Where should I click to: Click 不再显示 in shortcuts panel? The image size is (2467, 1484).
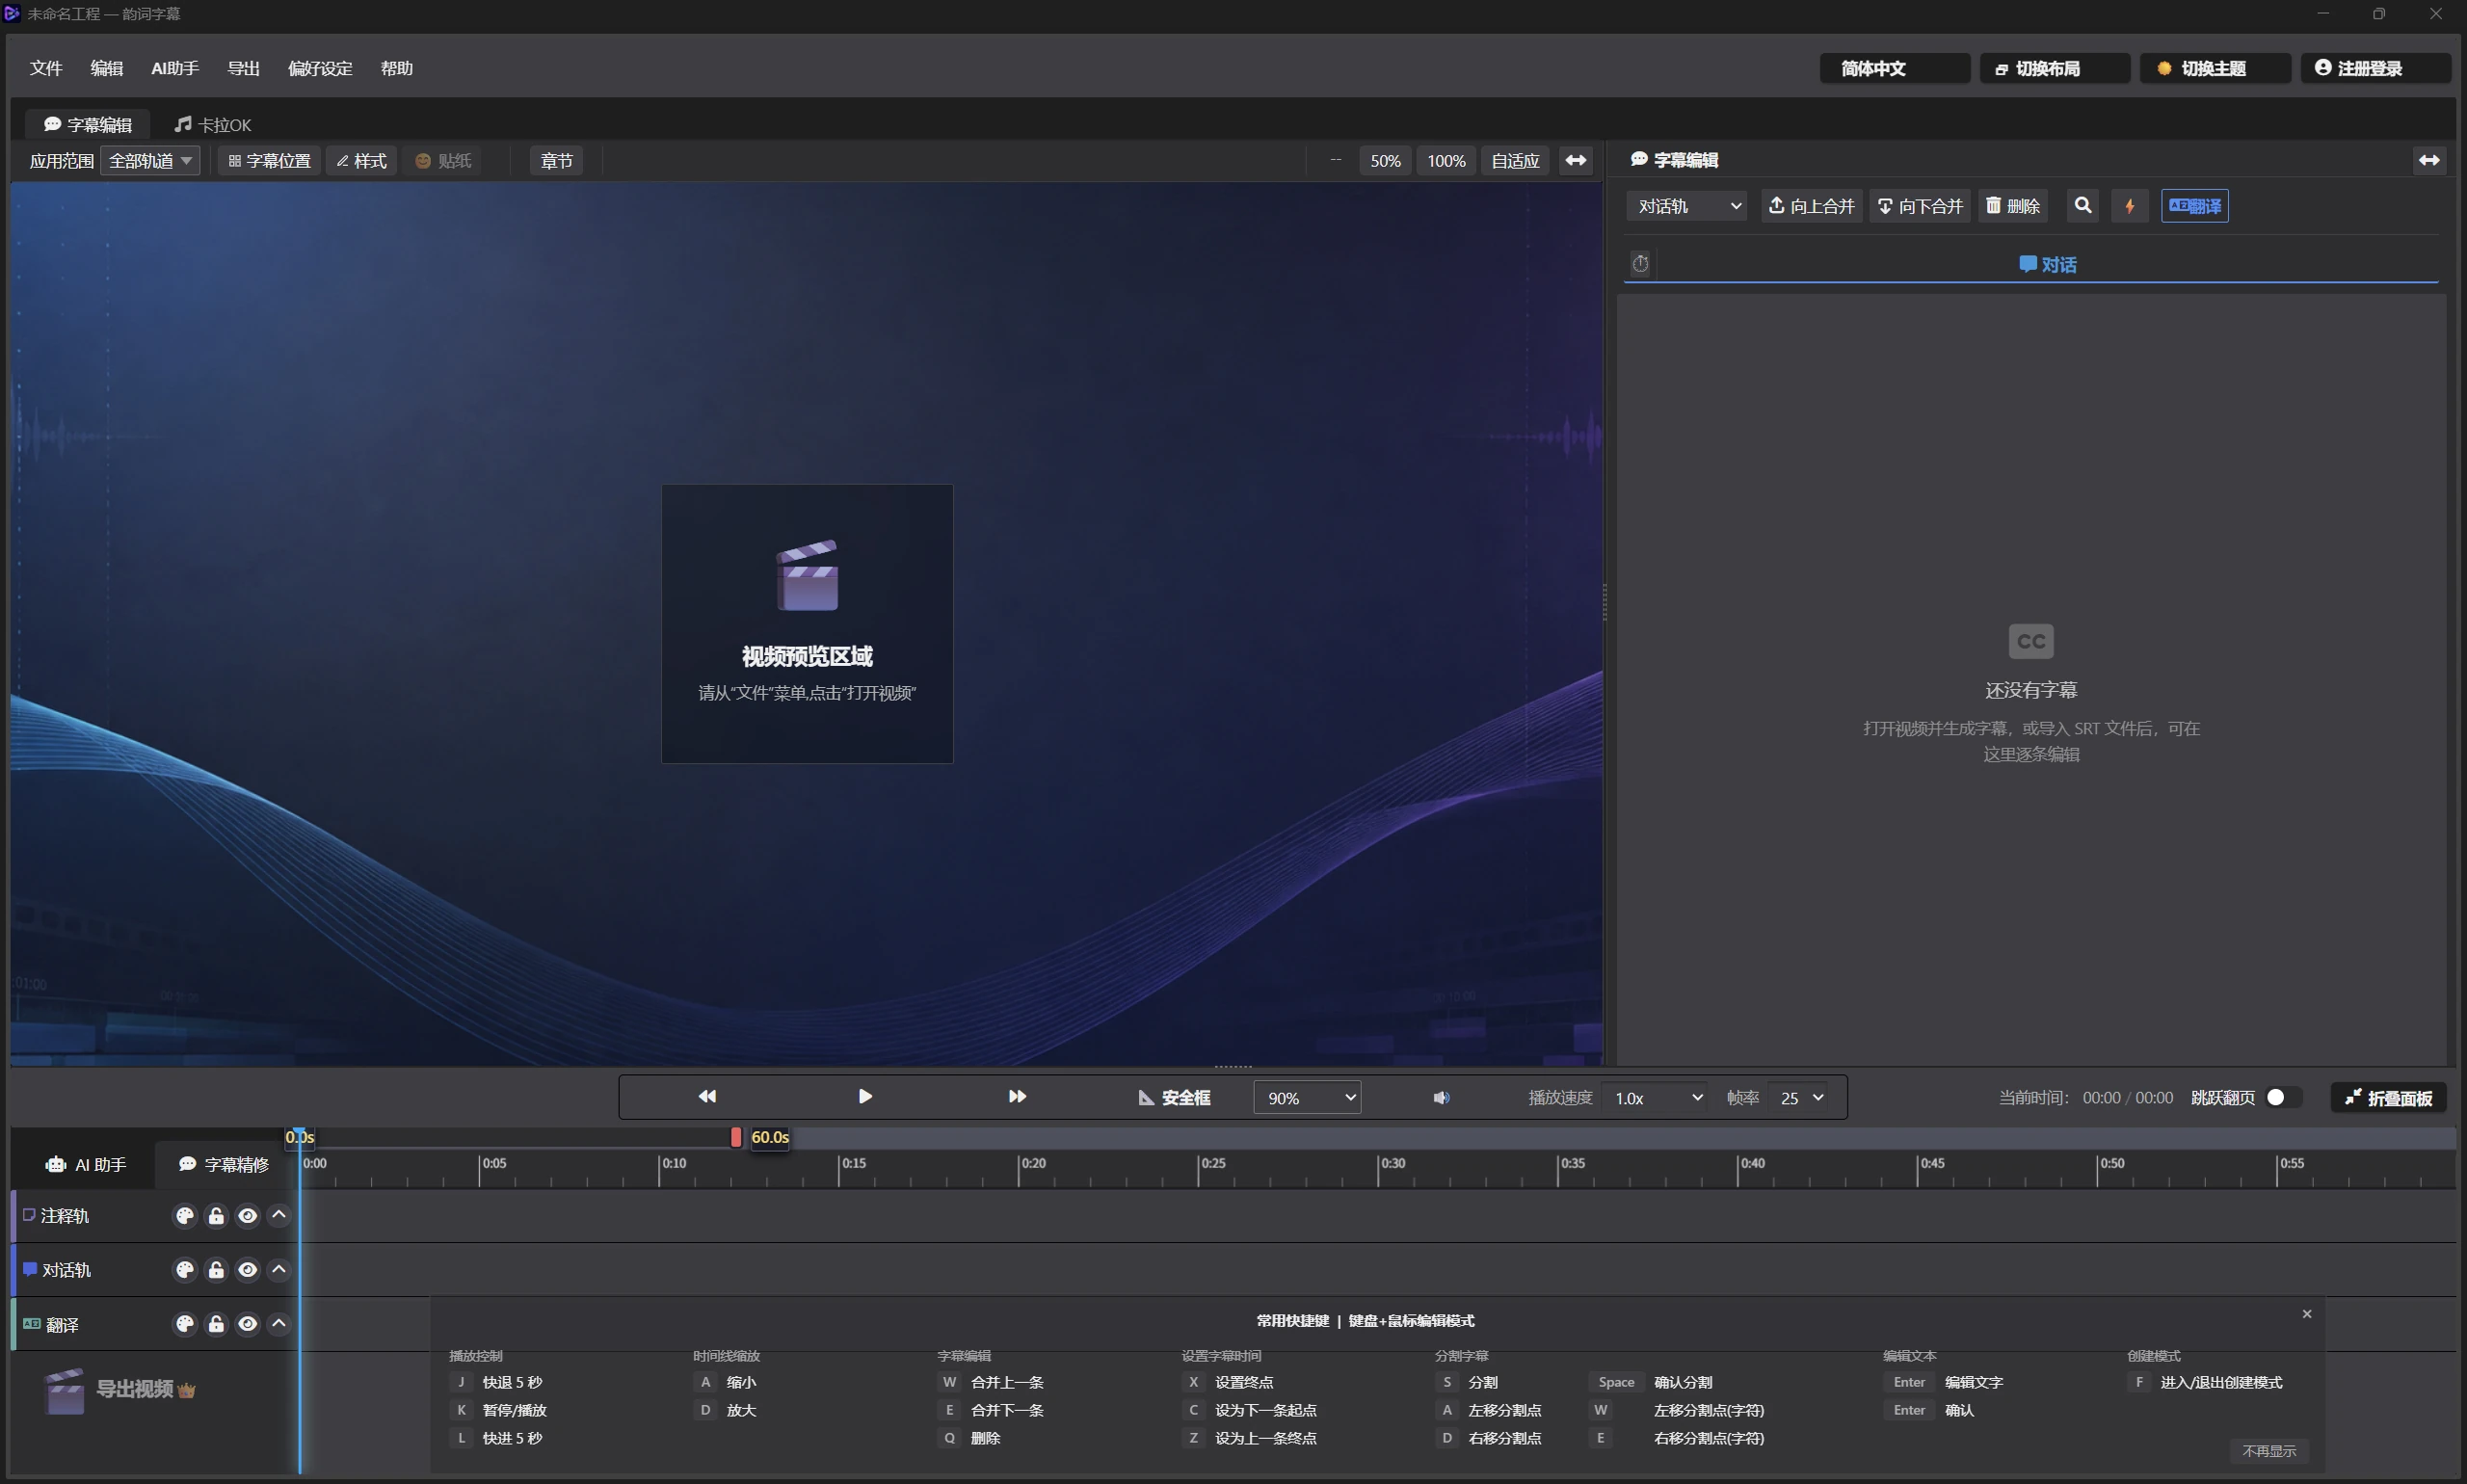[2269, 1451]
